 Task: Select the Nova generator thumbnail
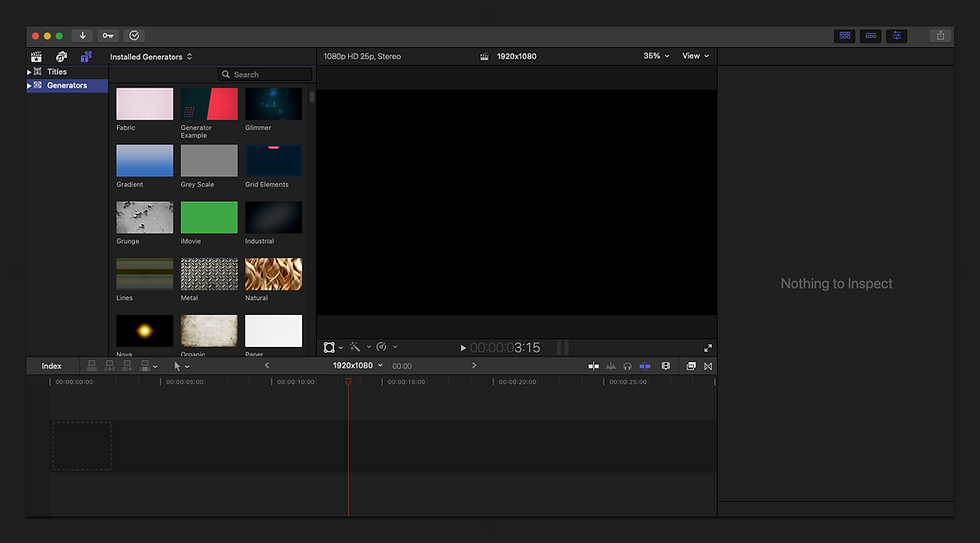point(144,331)
